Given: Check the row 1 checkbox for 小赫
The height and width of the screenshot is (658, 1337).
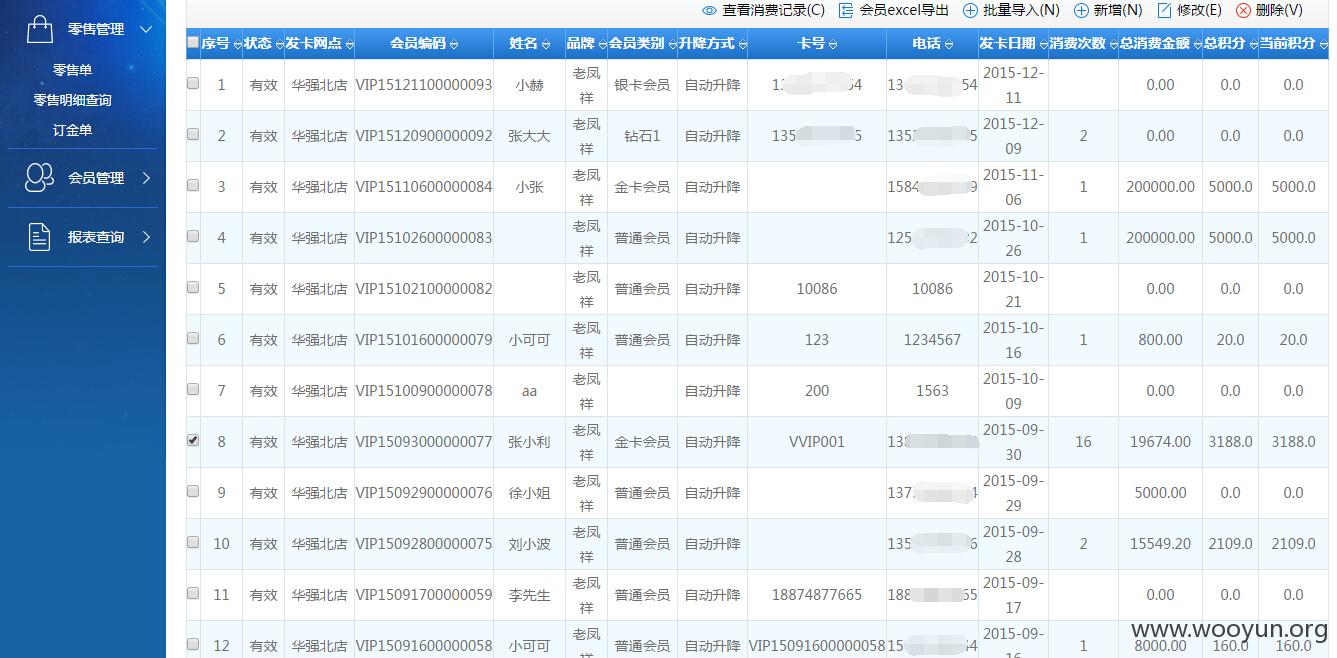Looking at the screenshot, I should [193, 83].
